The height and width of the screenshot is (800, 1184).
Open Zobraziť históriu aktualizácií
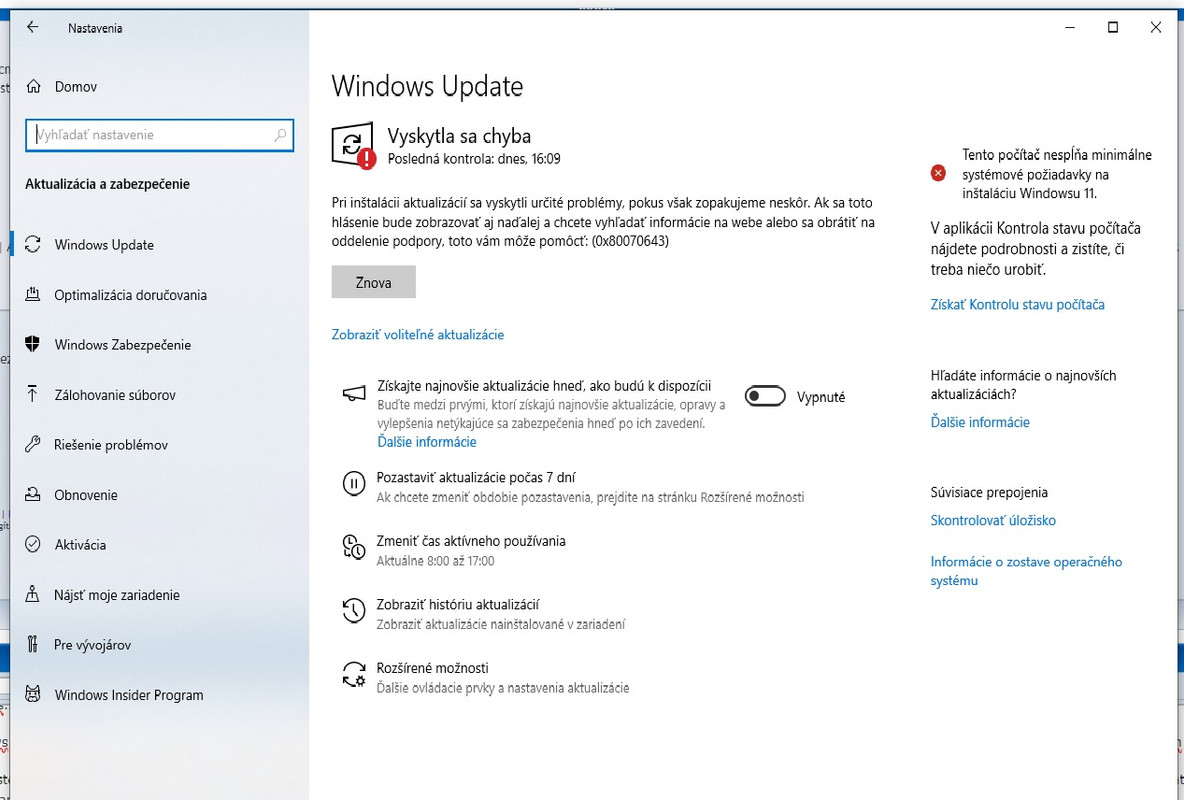pyautogui.click(x=458, y=604)
